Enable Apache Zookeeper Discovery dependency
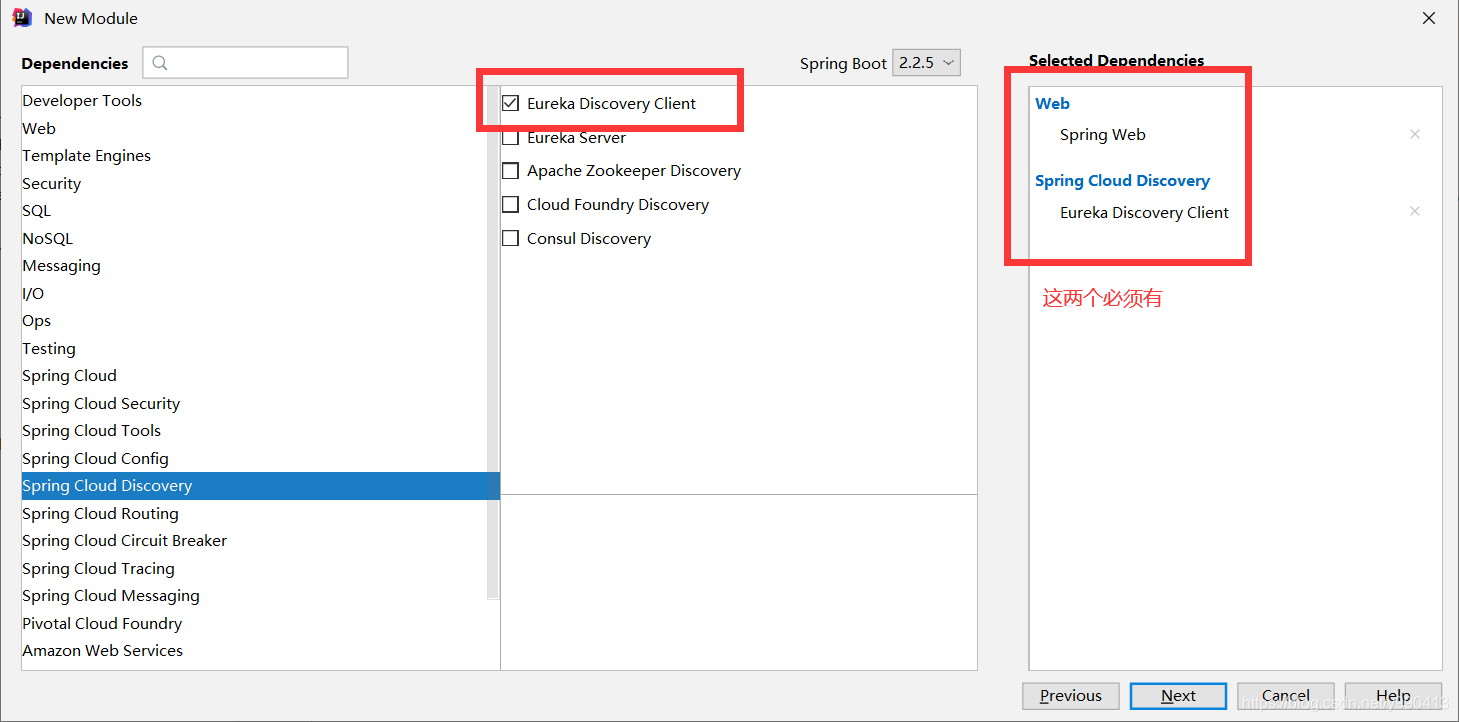This screenshot has height=722, width=1459. click(510, 171)
